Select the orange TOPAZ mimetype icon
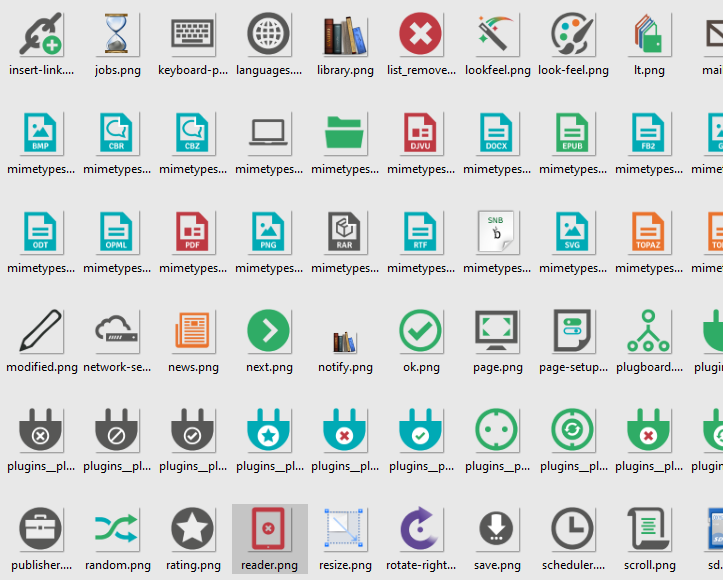Screen dimensions: 723x580 [x=648, y=232]
